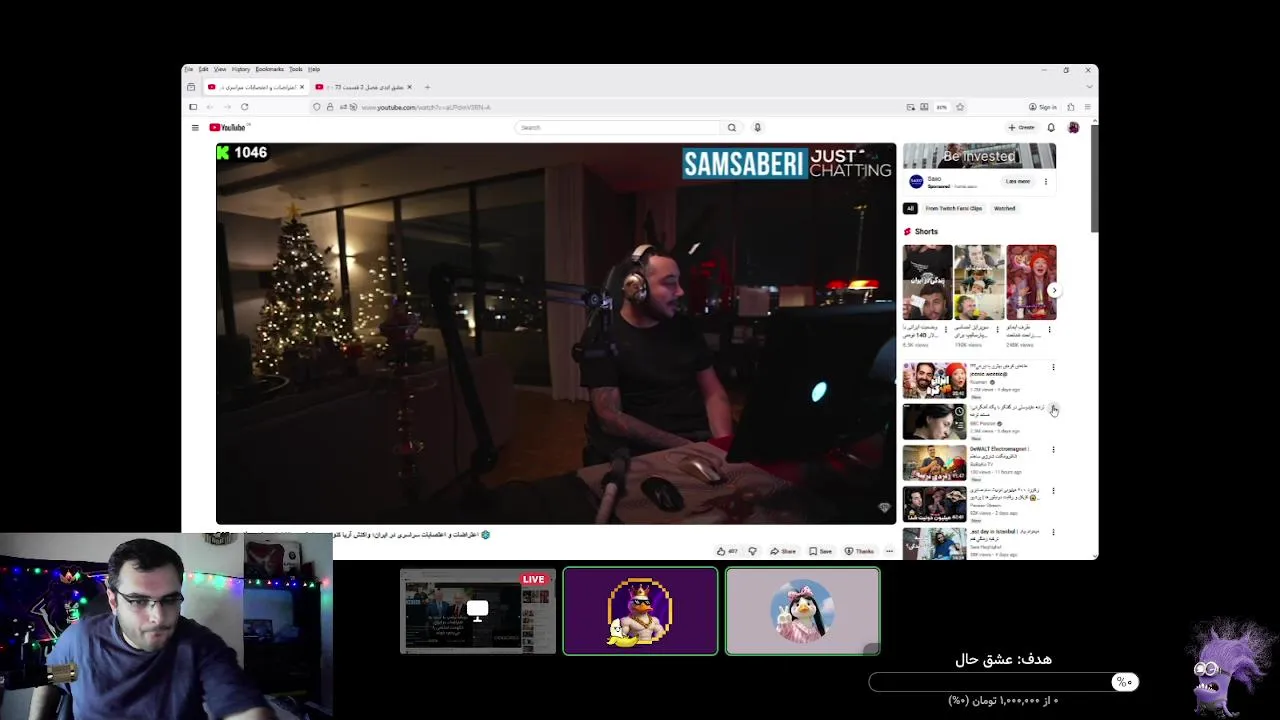Open the View menu
The image size is (1280, 720).
coord(220,69)
